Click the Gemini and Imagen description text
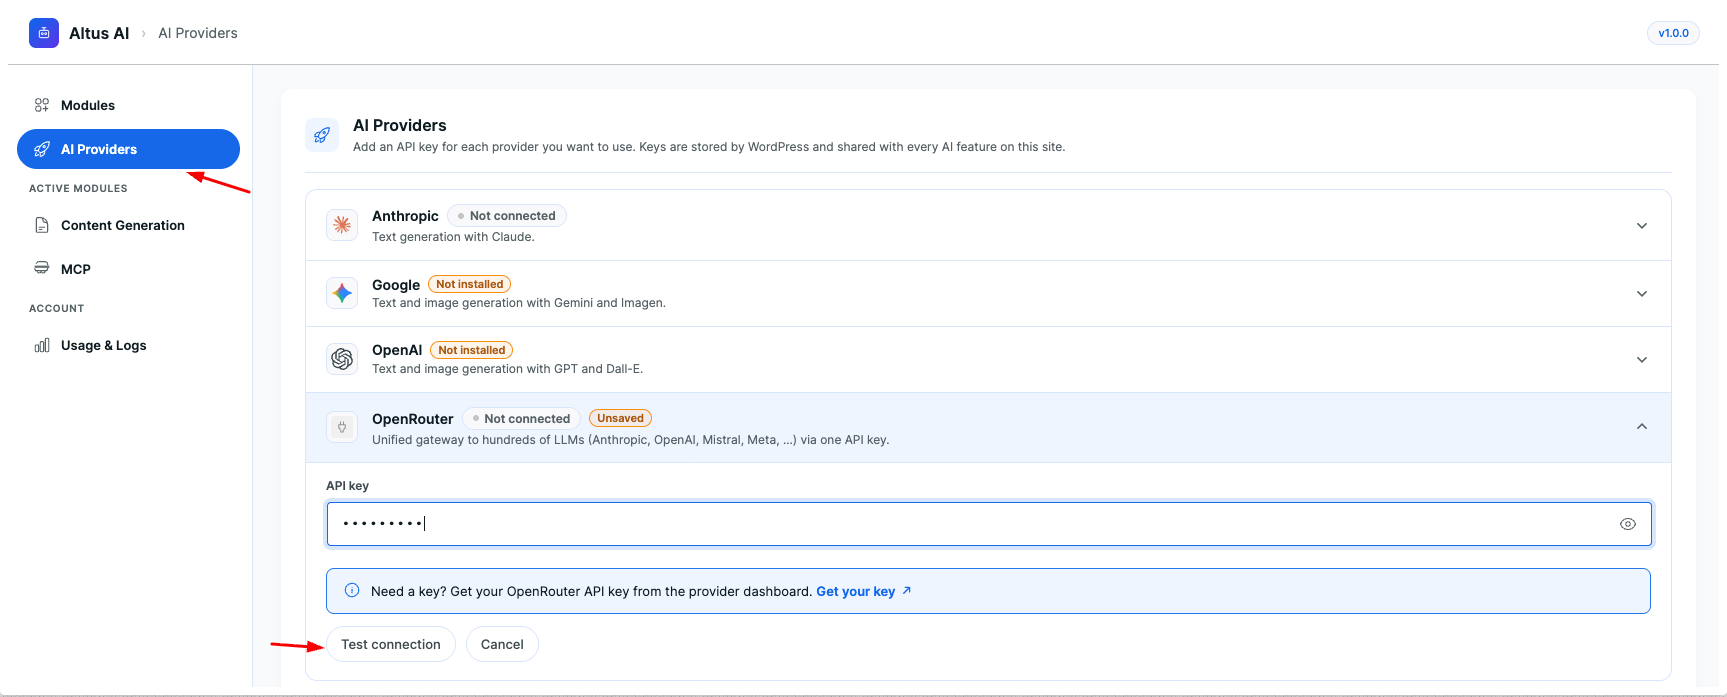 (519, 303)
